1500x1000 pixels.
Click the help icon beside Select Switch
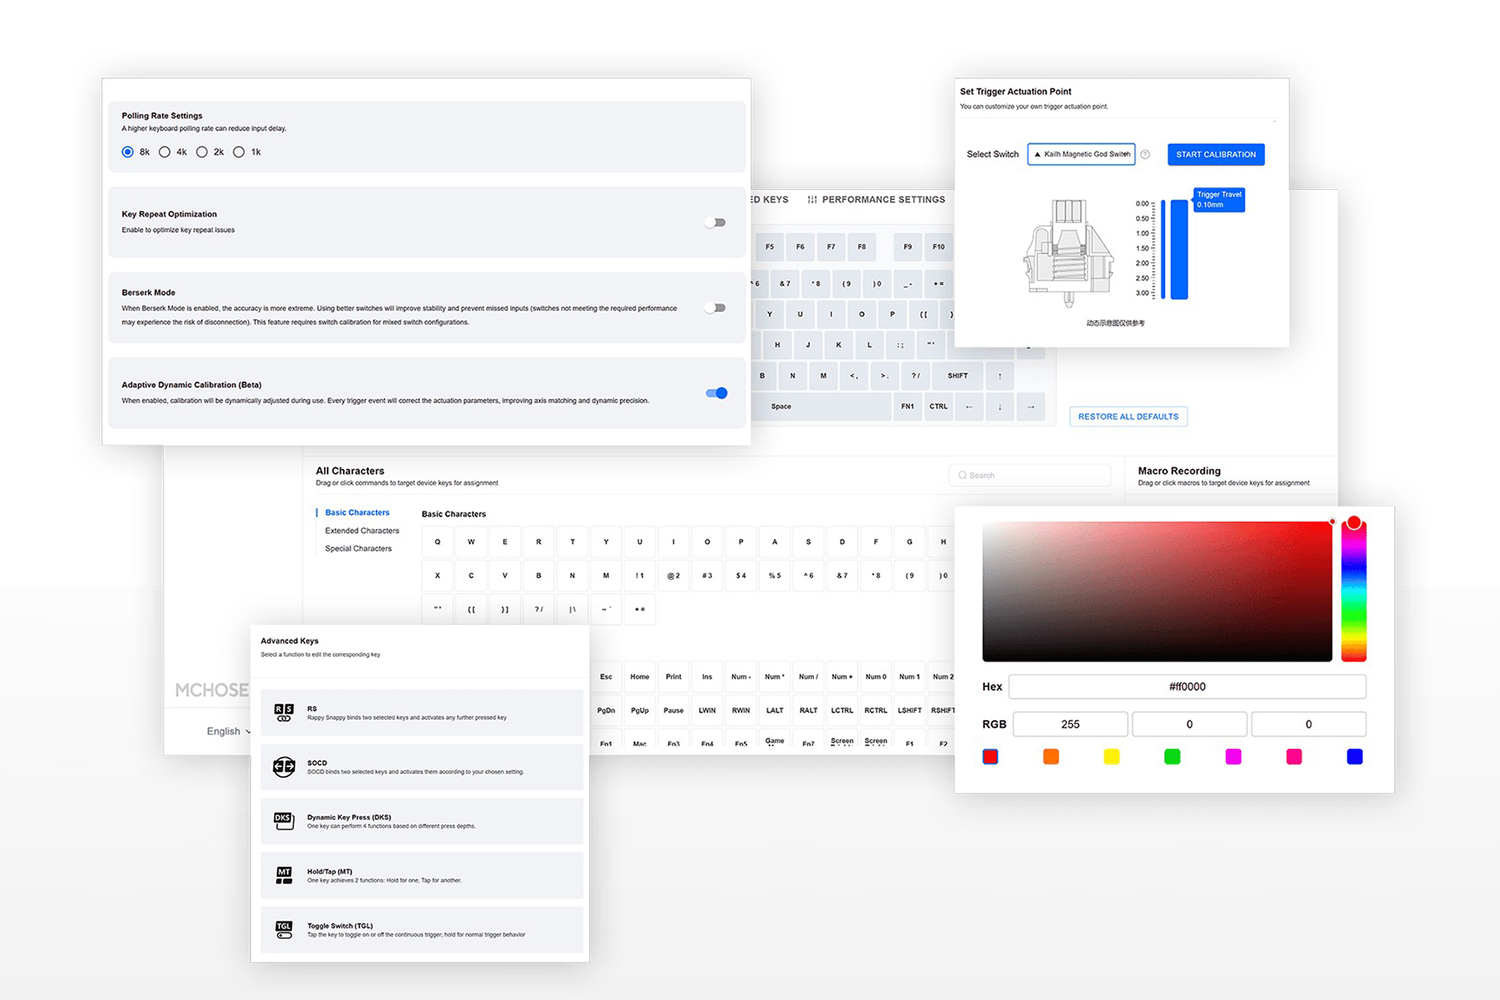tap(1145, 154)
